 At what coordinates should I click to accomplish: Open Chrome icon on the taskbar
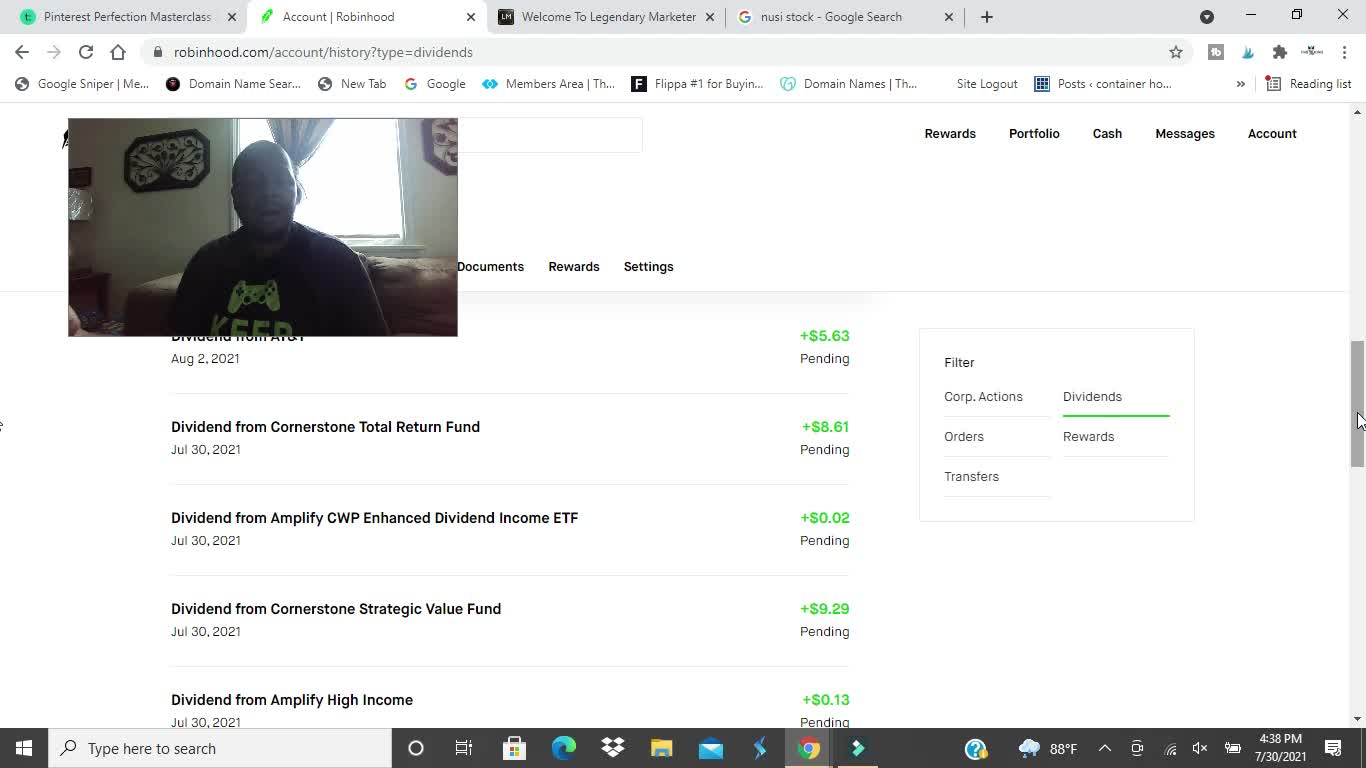point(809,748)
